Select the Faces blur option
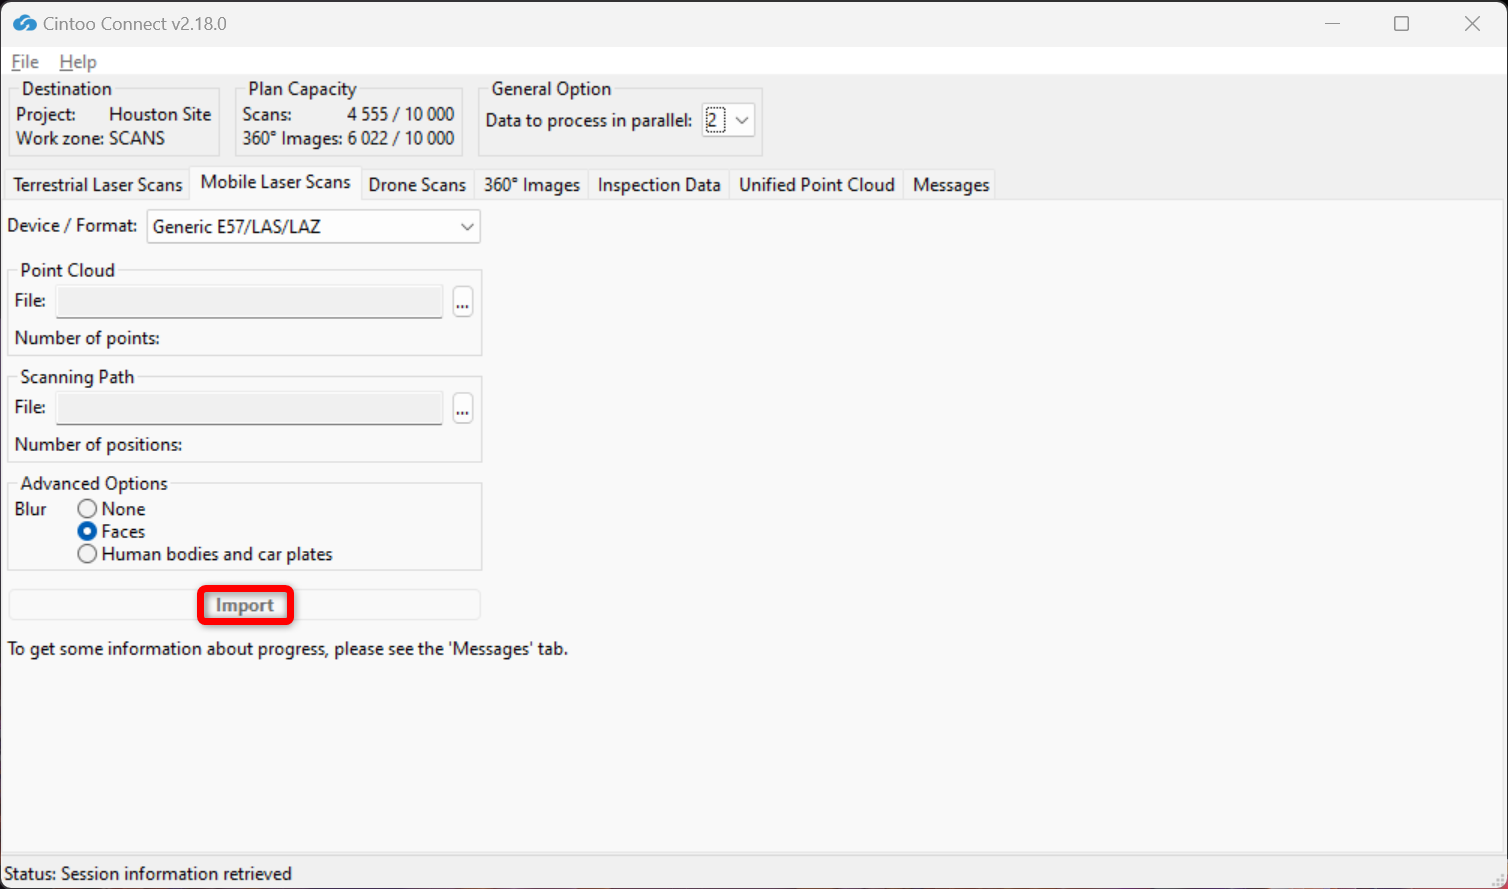 [111, 531]
